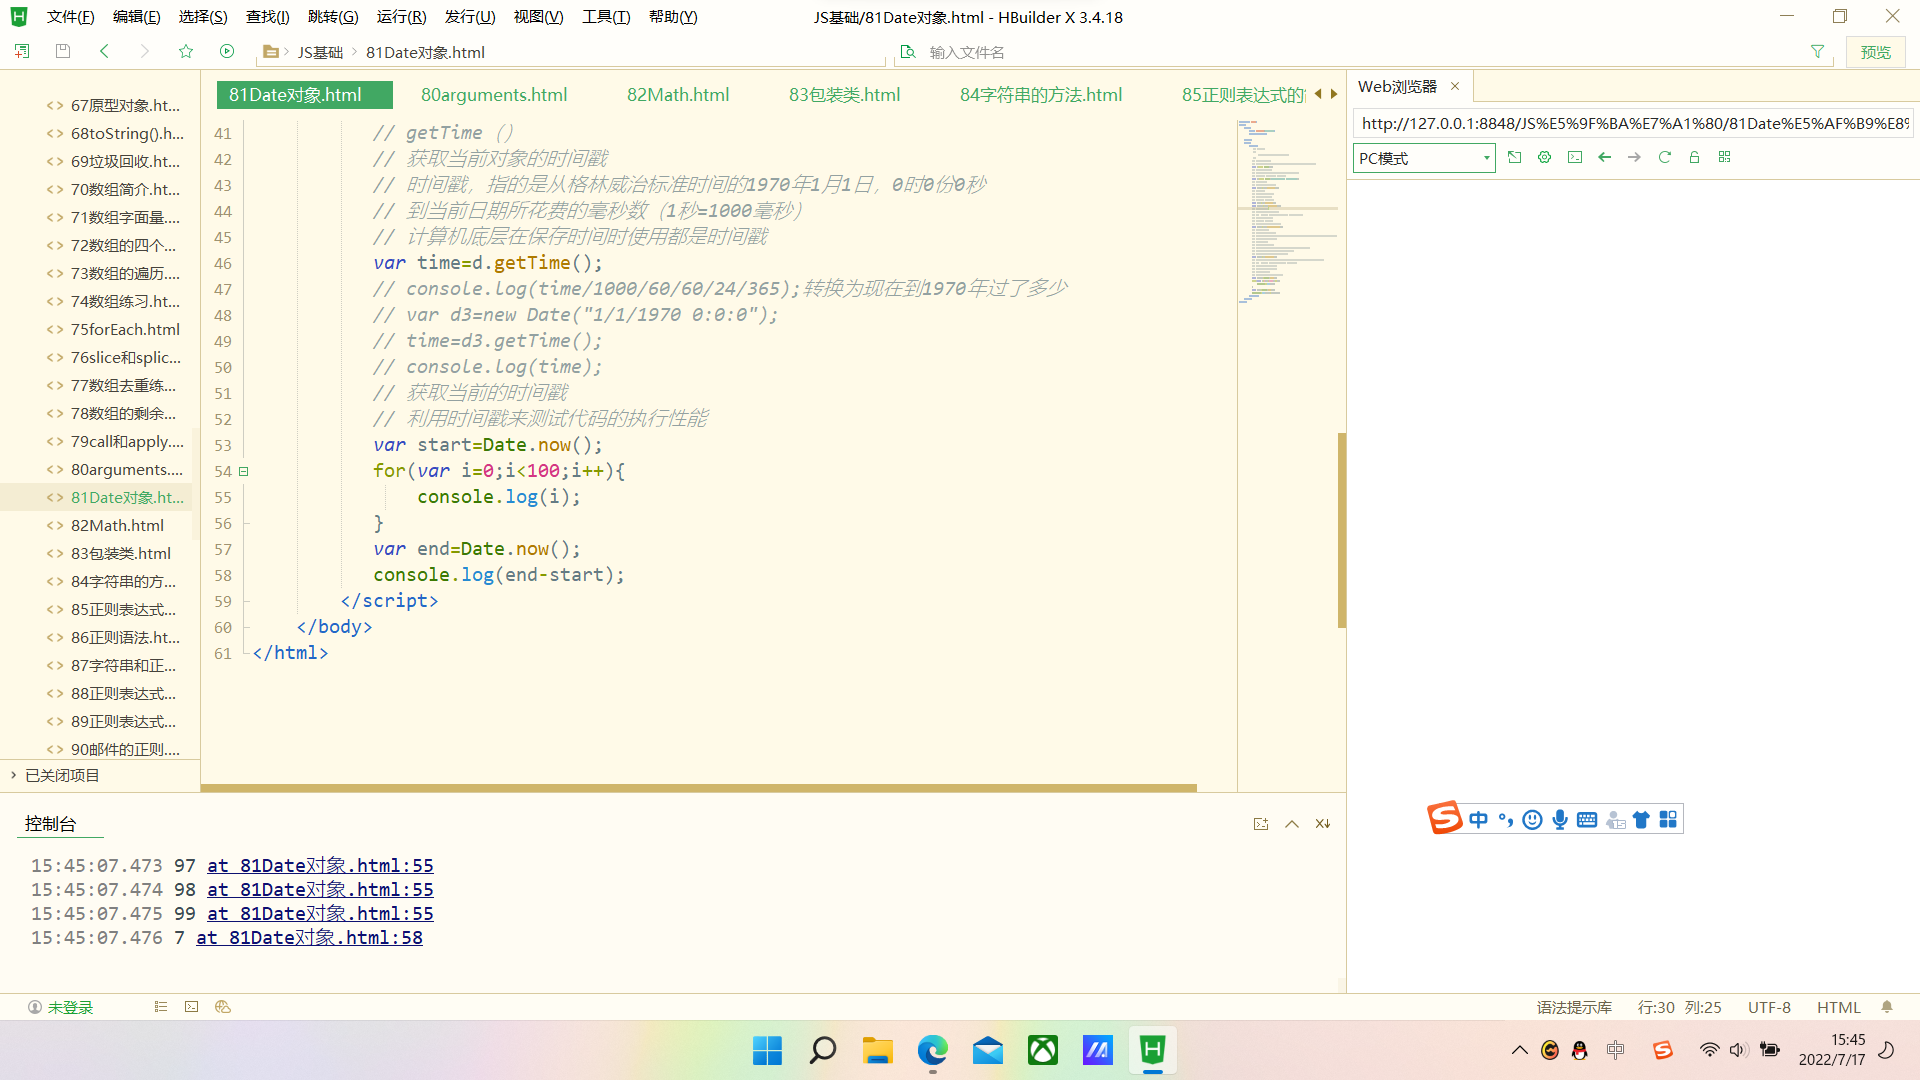This screenshot has height=1080, width=1920.
Task: Click the URL address bar in the browser panel
Action: 1630,123
